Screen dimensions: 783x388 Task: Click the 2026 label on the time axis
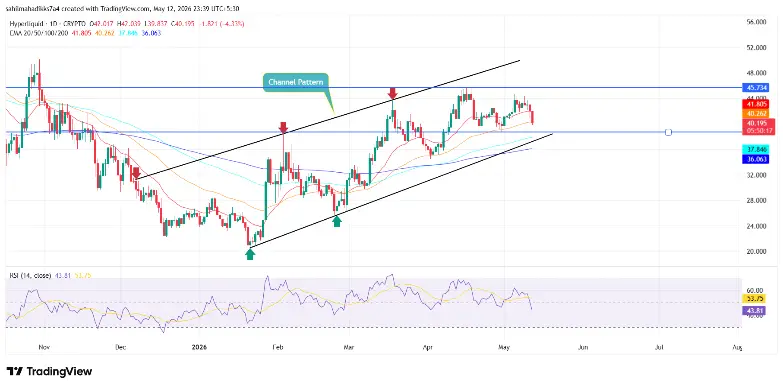[x=199, y=347]
